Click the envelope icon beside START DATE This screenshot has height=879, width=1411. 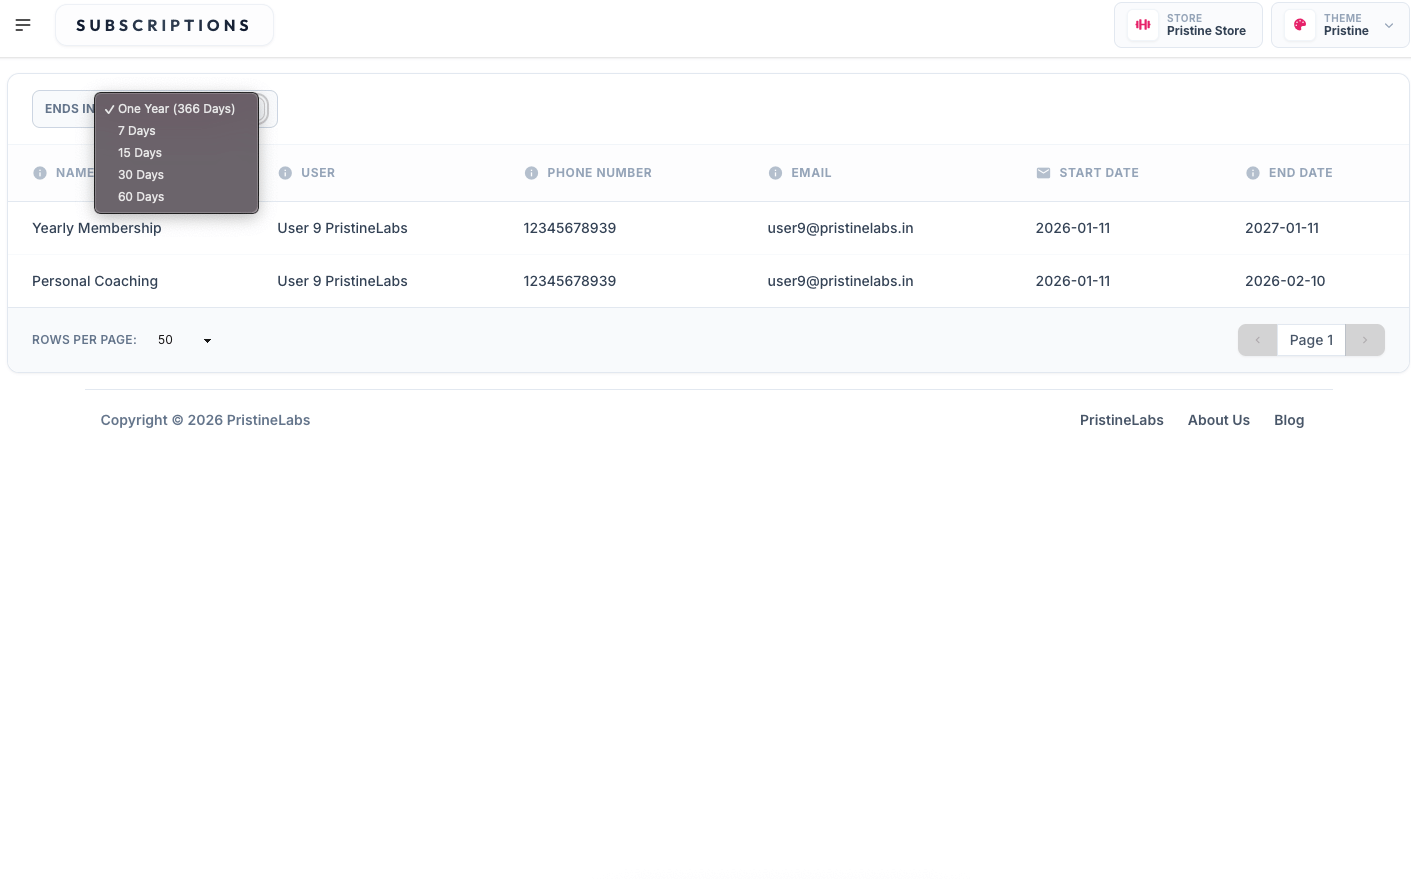click(x=1042, y=172)
